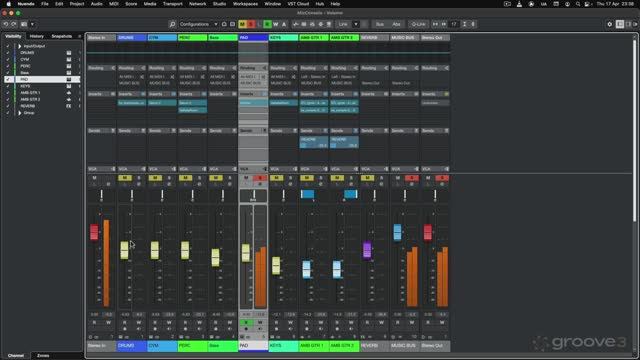Screen dimensions: 640x360
Task: Toggle visibility check for KEYS row
Action: [7, 86]
